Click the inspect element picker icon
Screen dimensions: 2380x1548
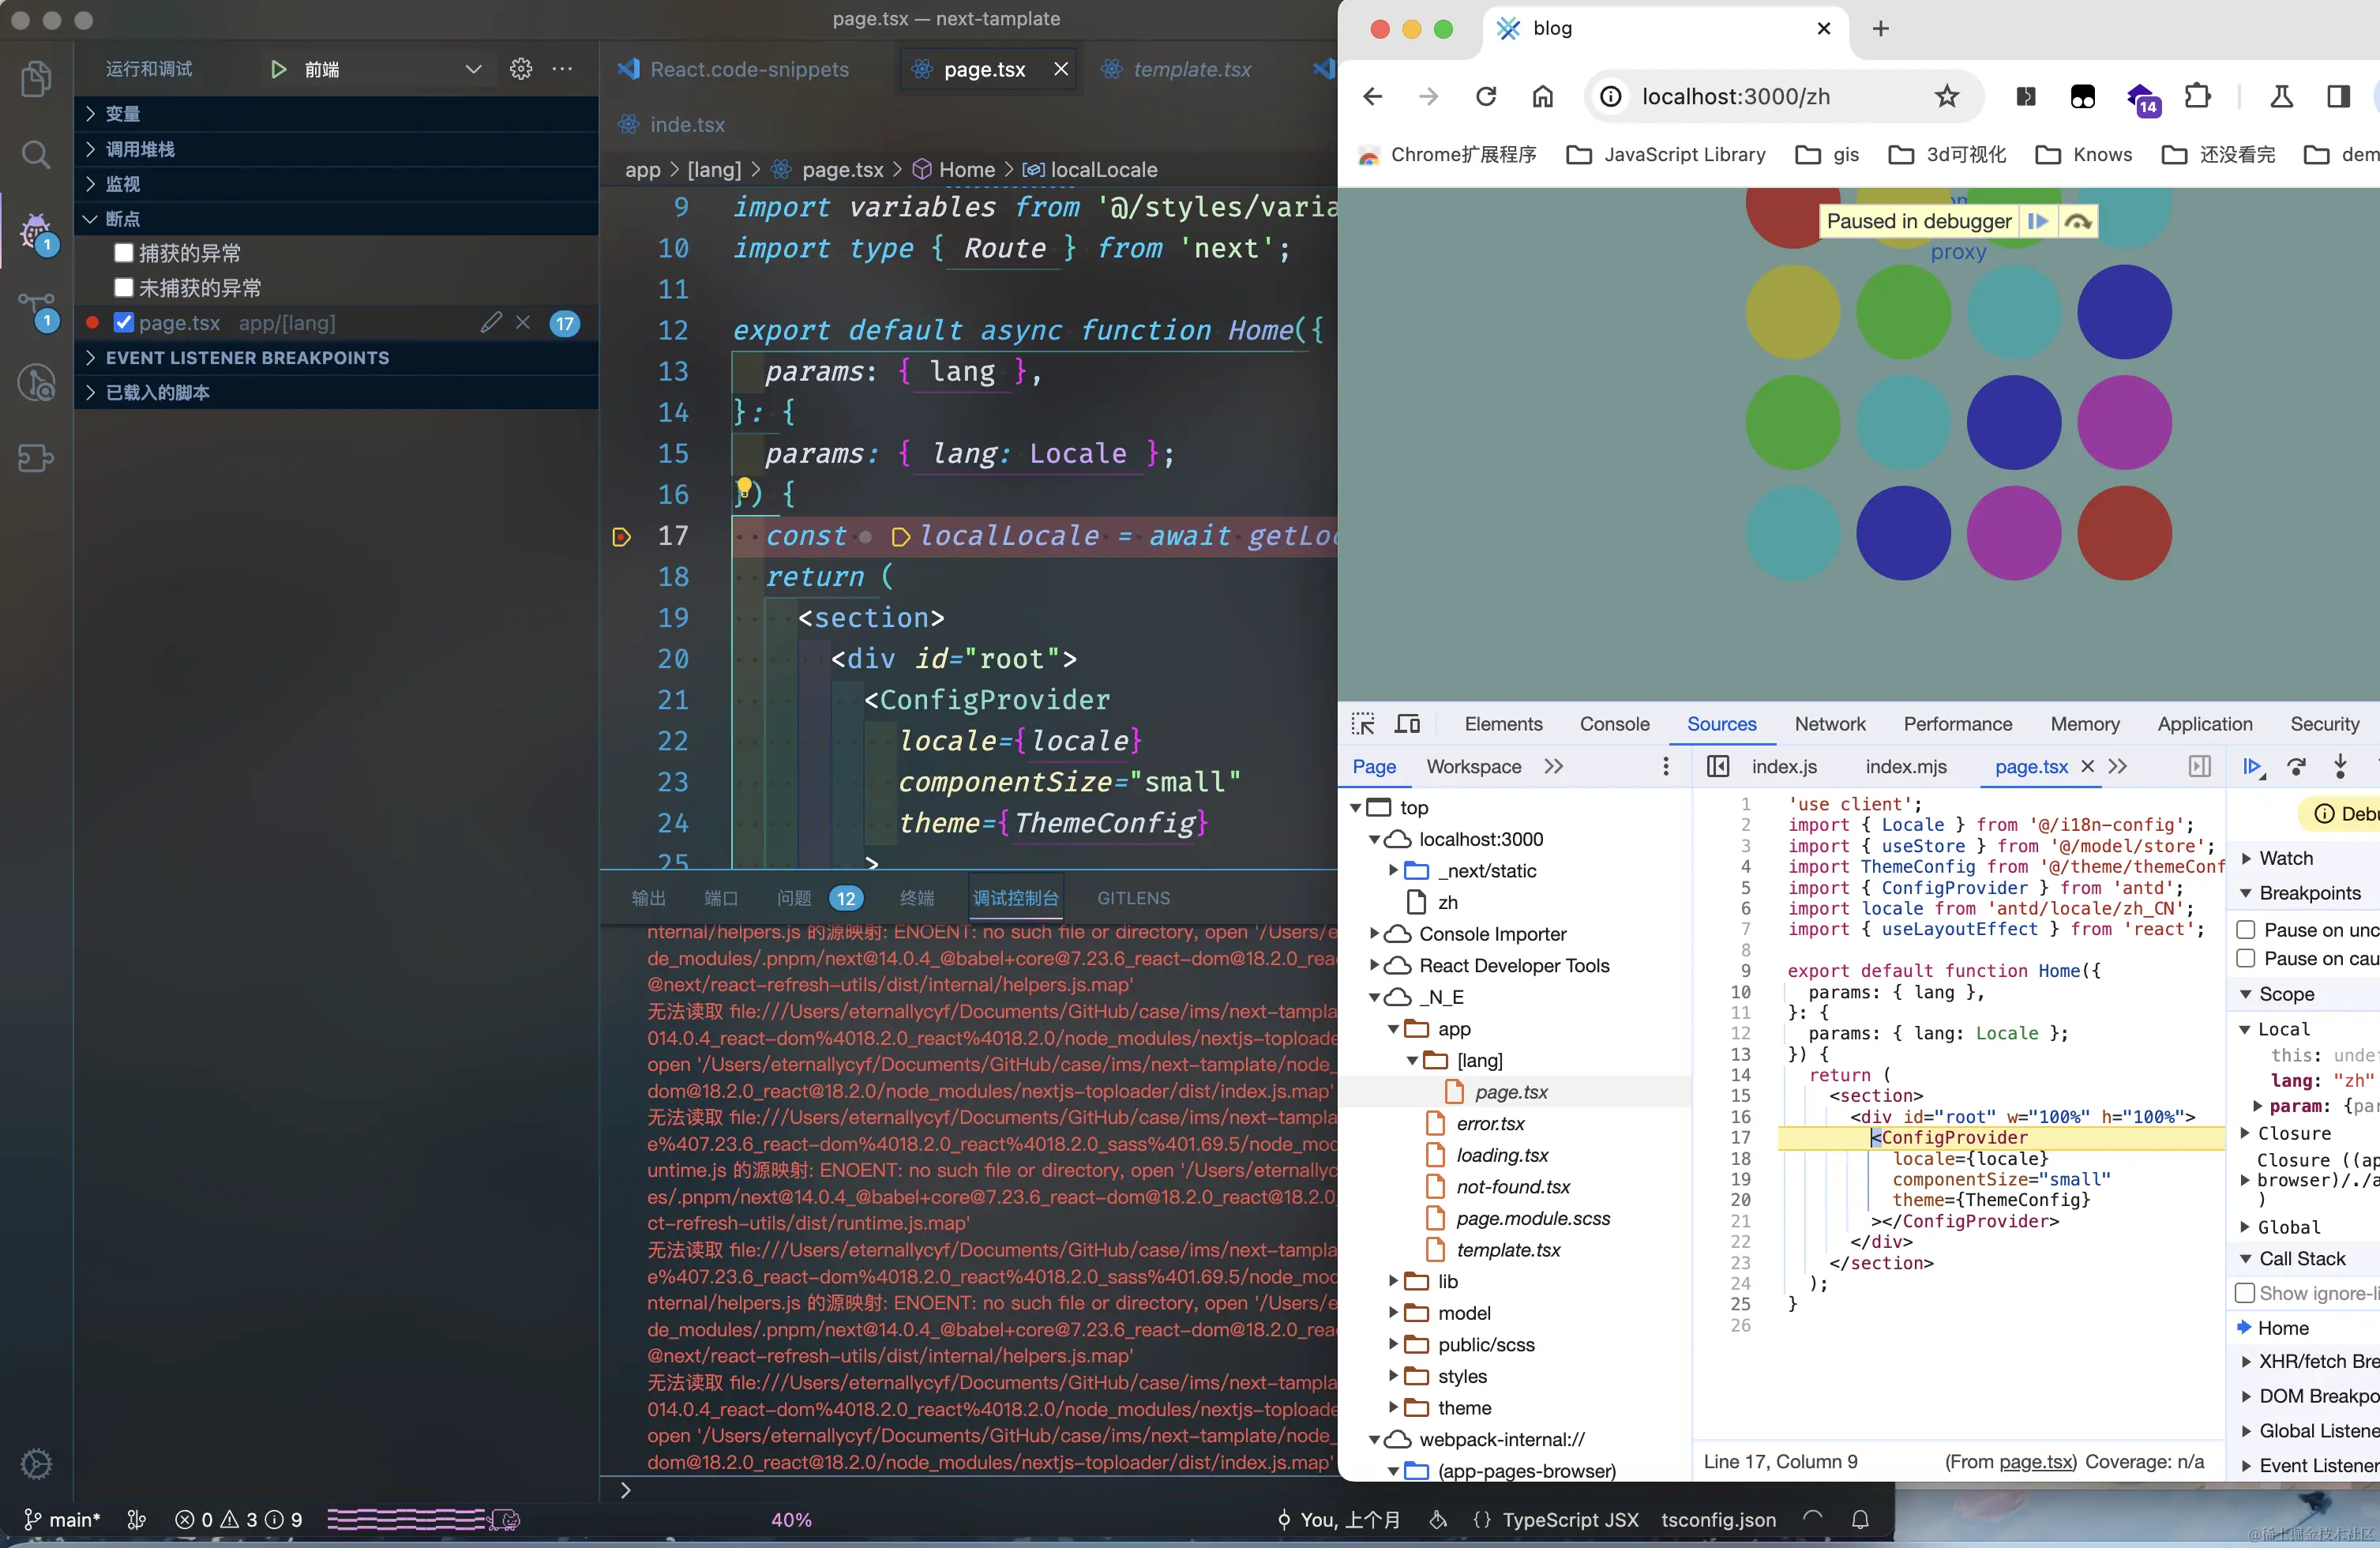tap(1363, 724)
